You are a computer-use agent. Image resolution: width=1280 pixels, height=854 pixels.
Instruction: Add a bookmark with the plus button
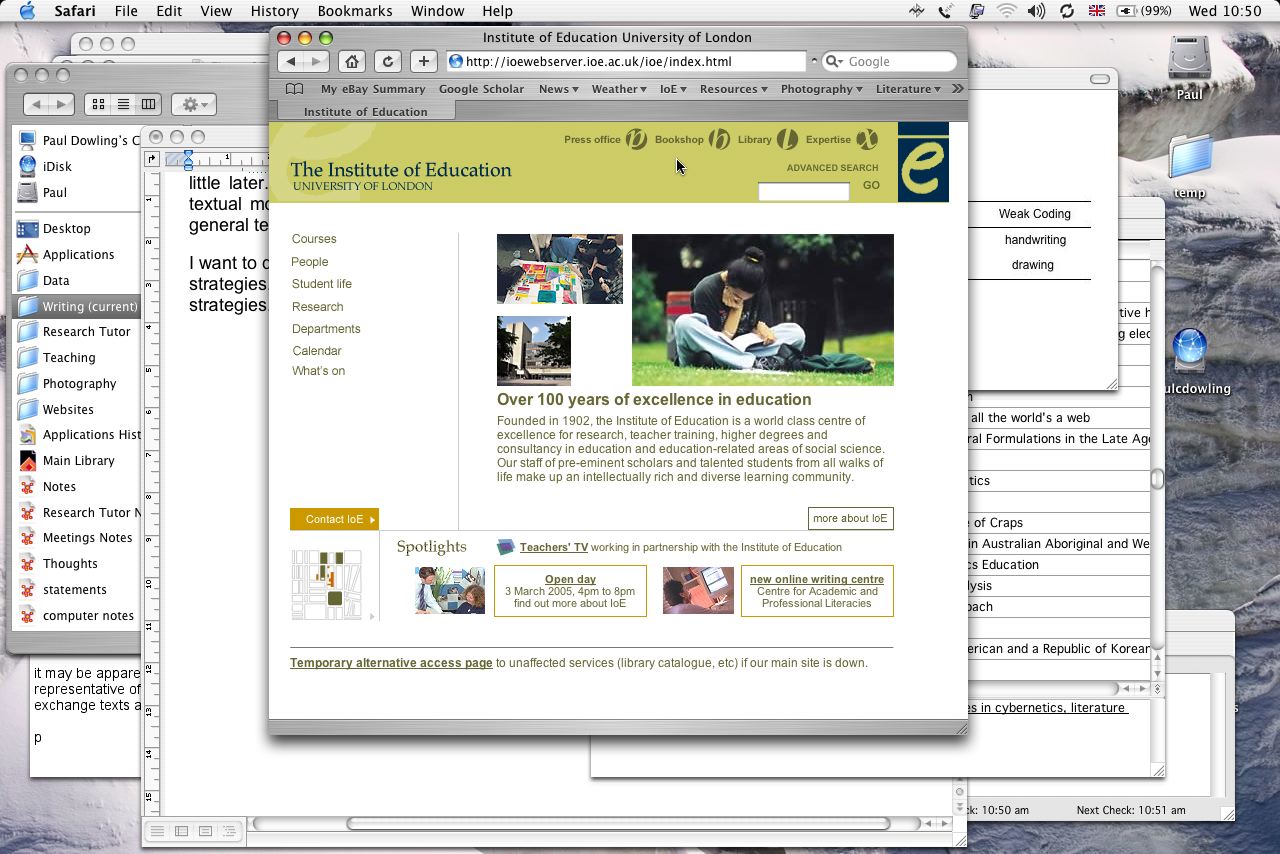[x=424, y=61]
